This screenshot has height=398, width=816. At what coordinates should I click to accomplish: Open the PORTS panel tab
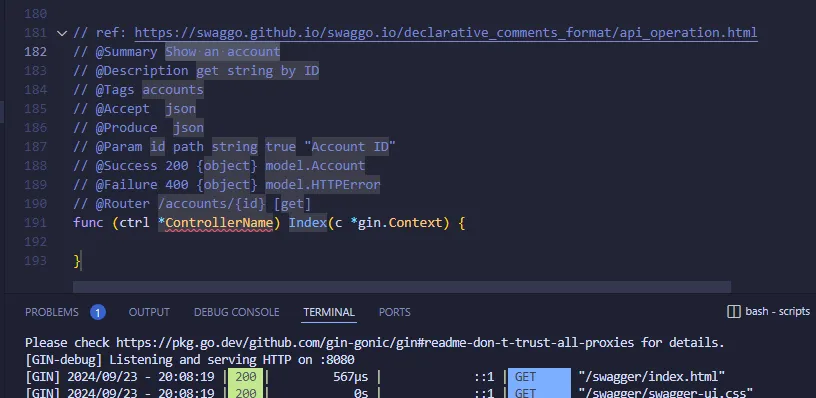pos(394,312)
